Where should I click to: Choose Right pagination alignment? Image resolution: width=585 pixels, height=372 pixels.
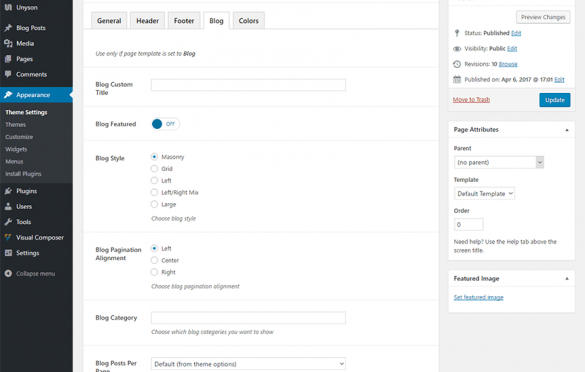pos(154,272)
